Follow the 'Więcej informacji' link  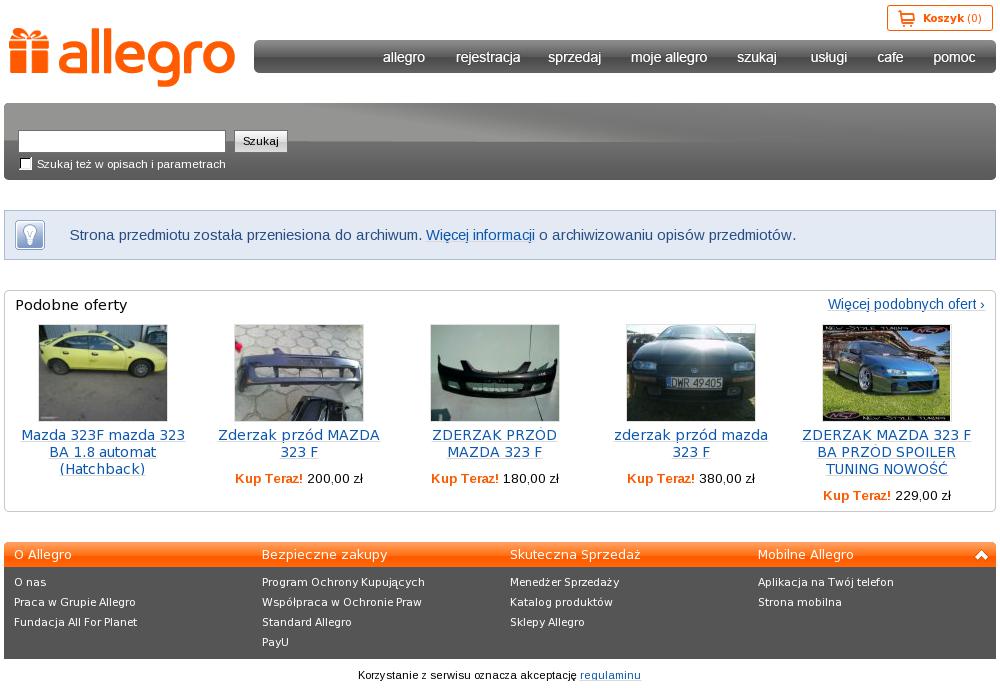click(x=480, y=235)
